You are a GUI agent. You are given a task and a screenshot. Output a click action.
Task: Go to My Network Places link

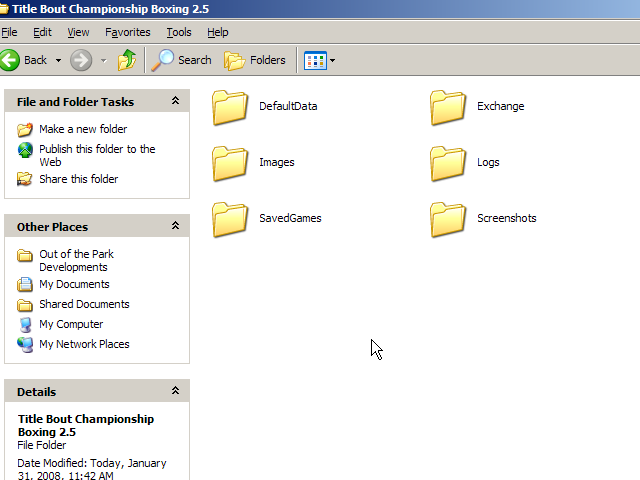pyautogui.click(x=84, y=344)
